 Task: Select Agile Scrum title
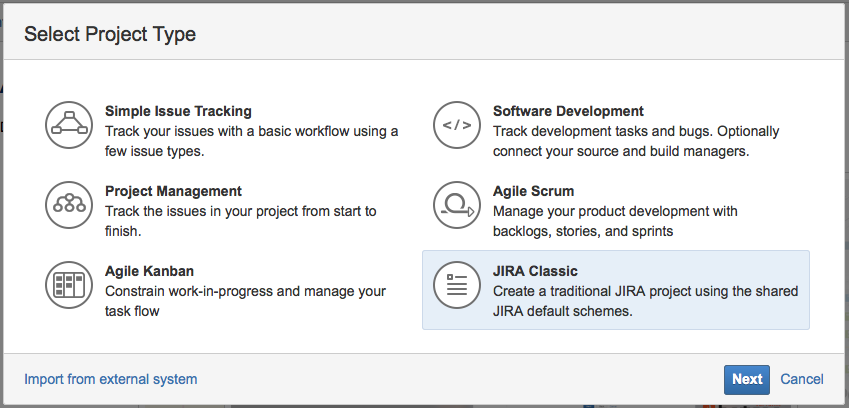pyautogui.click(x=533, y=191)
